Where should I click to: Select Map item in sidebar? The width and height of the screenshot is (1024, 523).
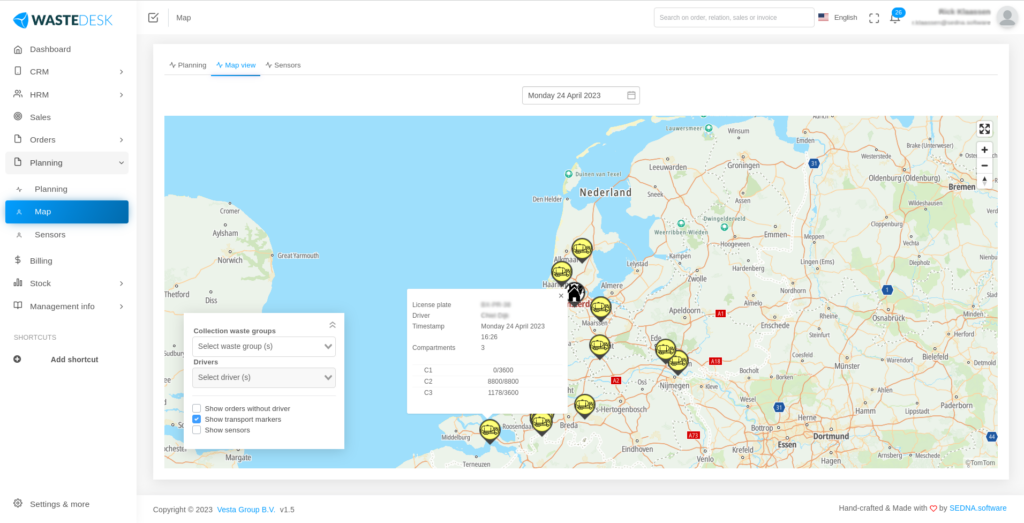click(67, 212)
